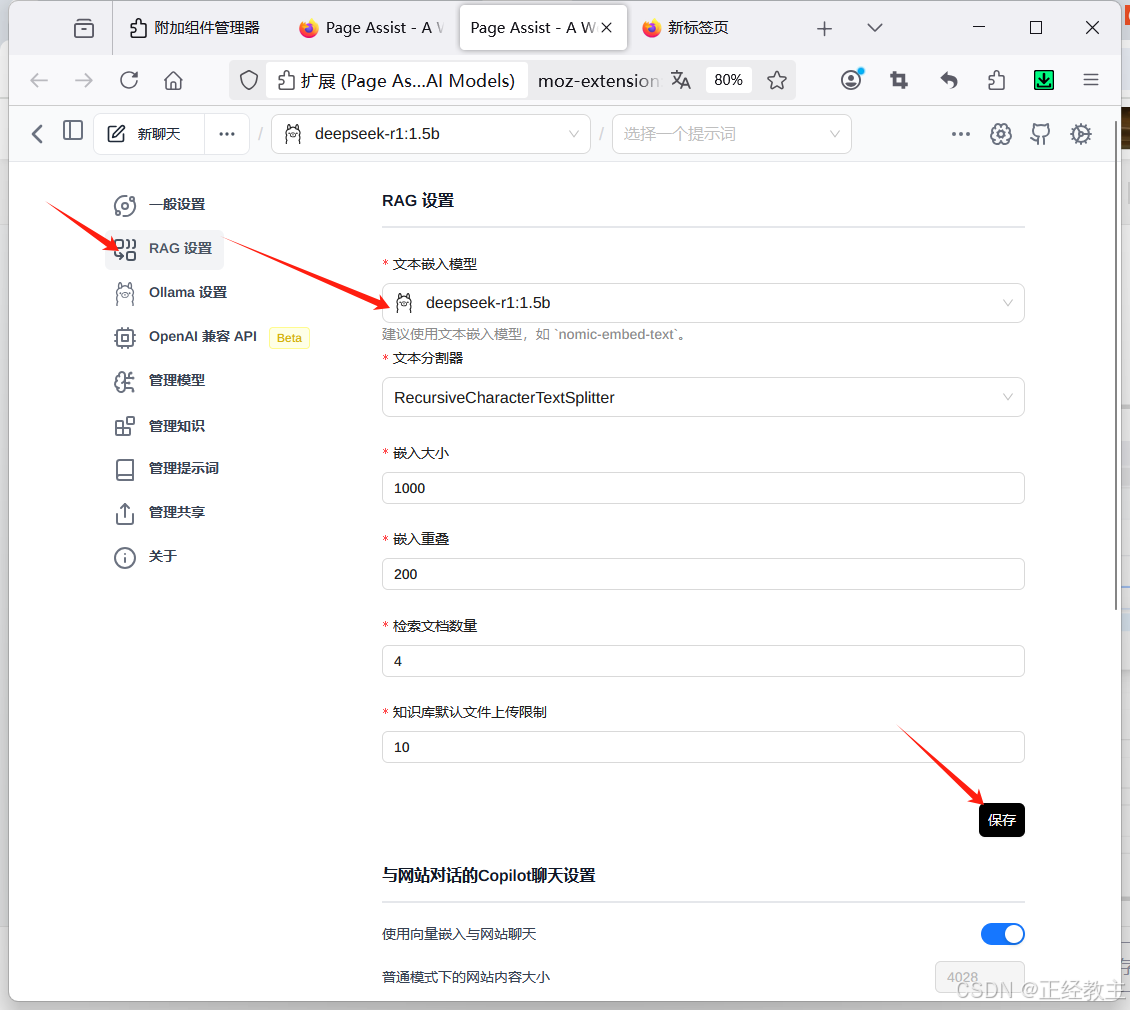Switch to the 附加组件管理器 tab
This screenshot has height=1010, width=1130.
click(194, 28)
